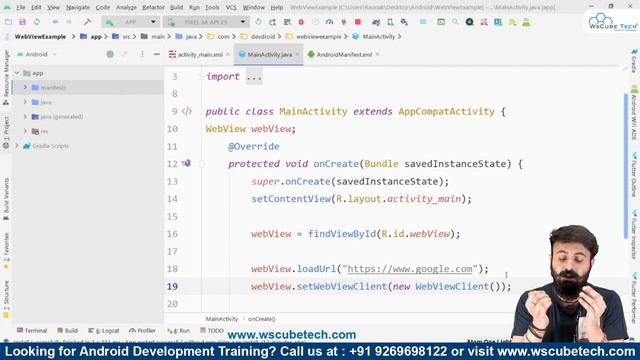Click the Run Anything terminal icon

tap(441, 22)
